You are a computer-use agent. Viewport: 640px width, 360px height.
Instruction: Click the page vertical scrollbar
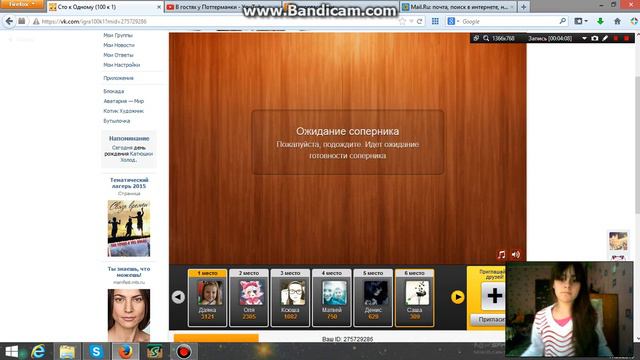coord(637,144)
